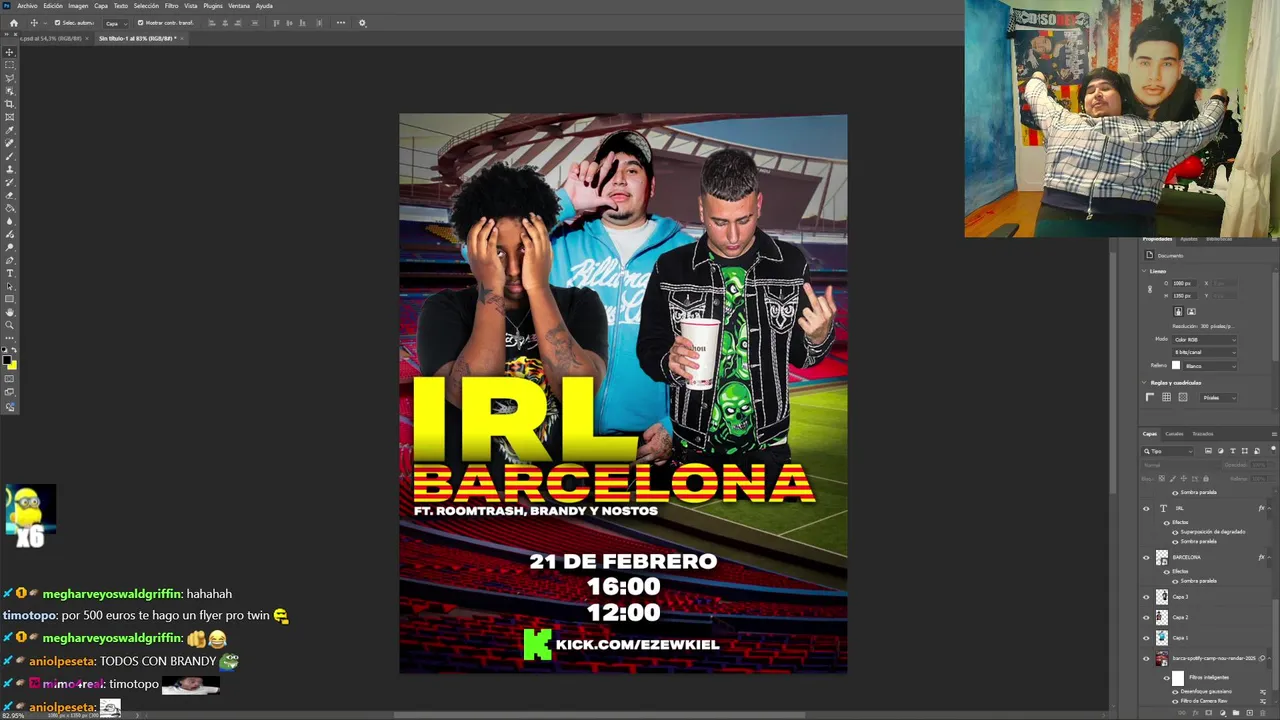The width and height of the screenshot is (1280, 720).
Task: Select the Move tool in the toolbar
Action: coord(10,52)
